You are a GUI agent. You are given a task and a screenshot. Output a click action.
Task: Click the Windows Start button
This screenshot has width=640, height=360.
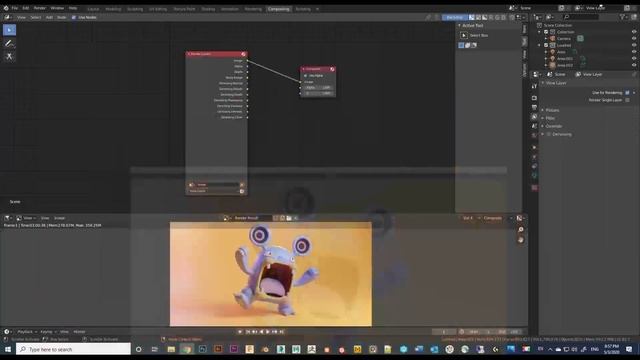7,349
